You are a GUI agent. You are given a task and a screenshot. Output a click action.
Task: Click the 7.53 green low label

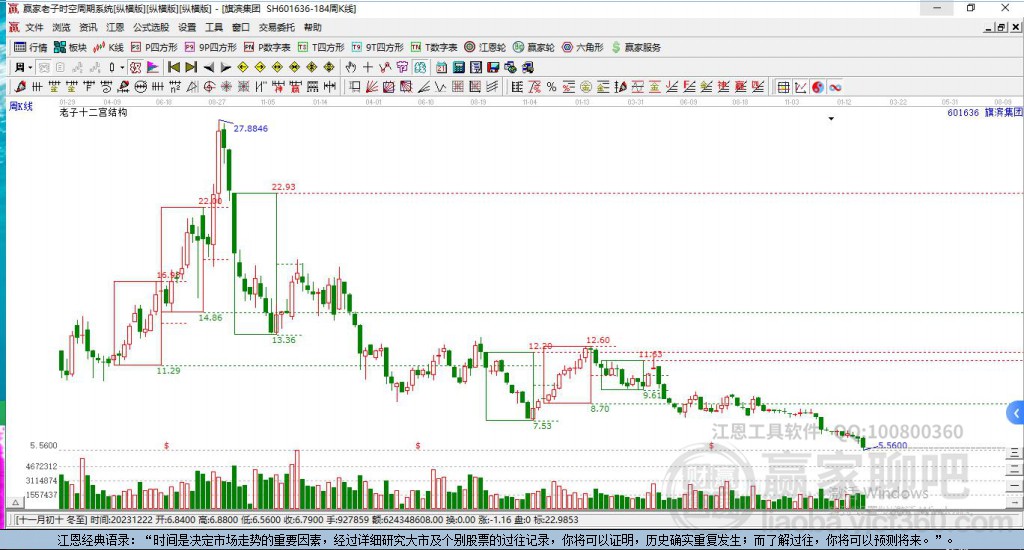(x=542, y=425)
